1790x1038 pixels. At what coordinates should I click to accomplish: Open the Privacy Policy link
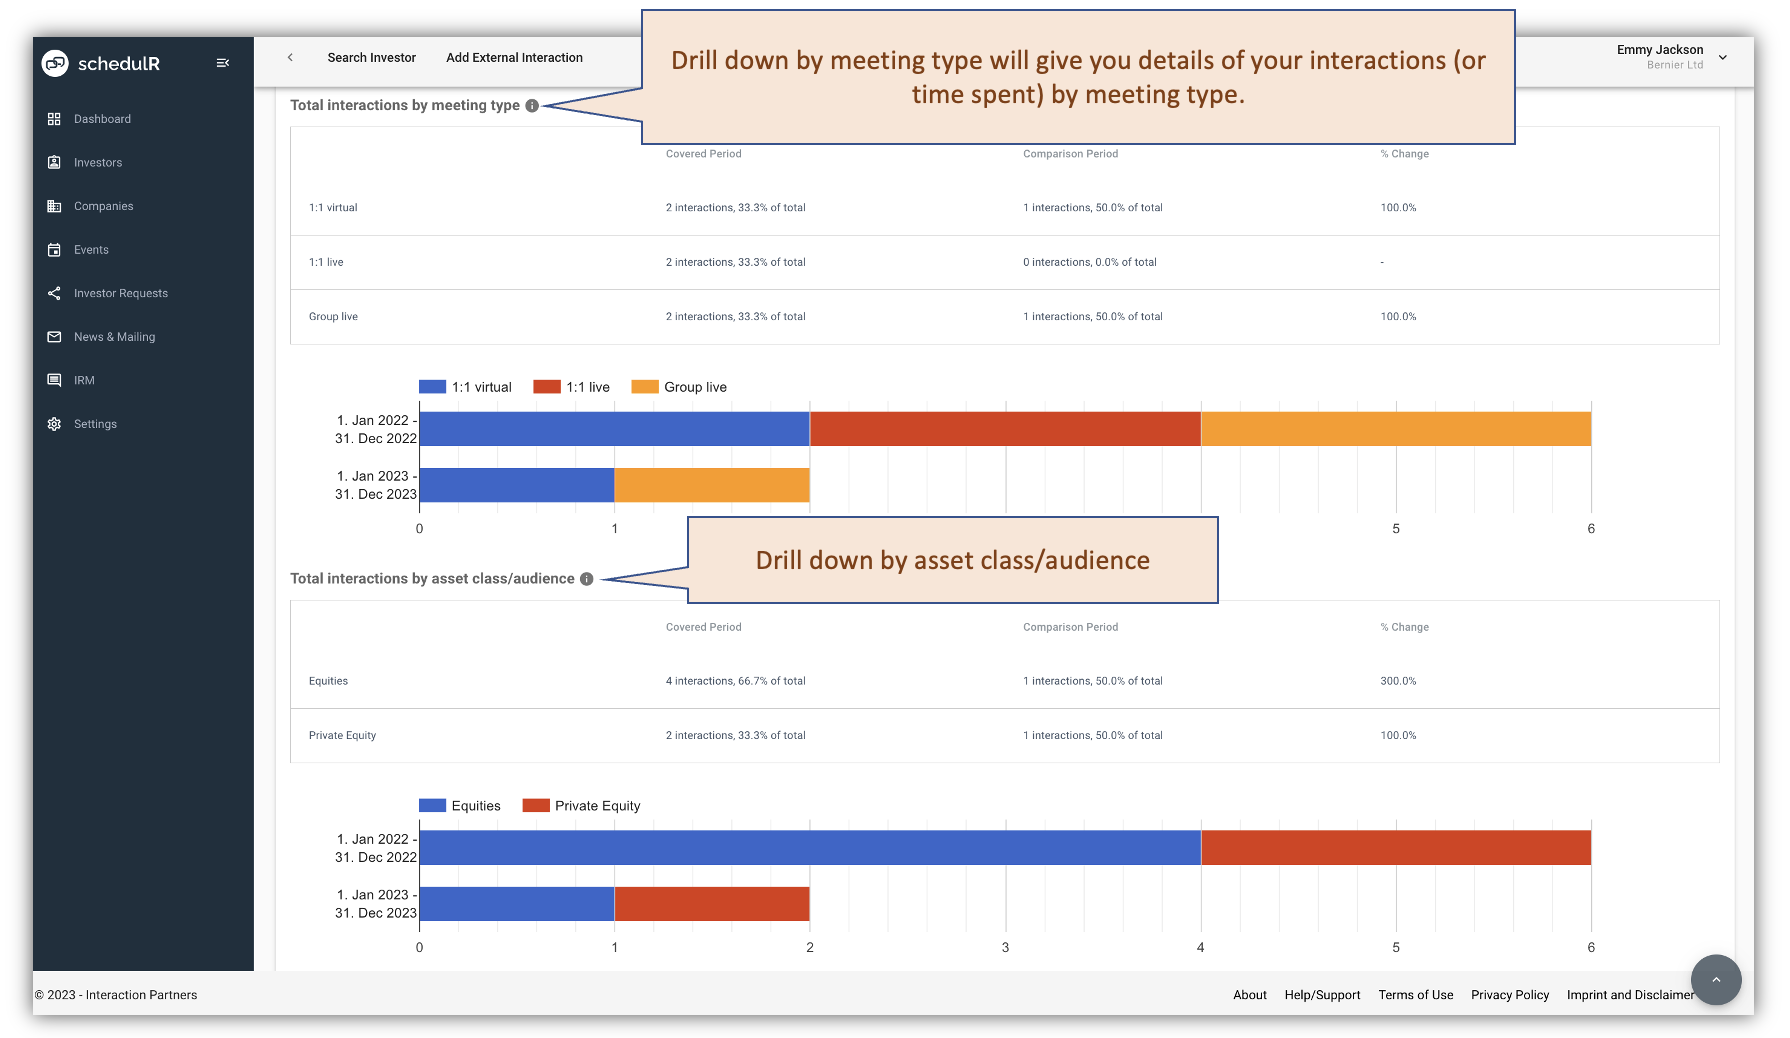pyautogui.click(x=1510, y=995)
